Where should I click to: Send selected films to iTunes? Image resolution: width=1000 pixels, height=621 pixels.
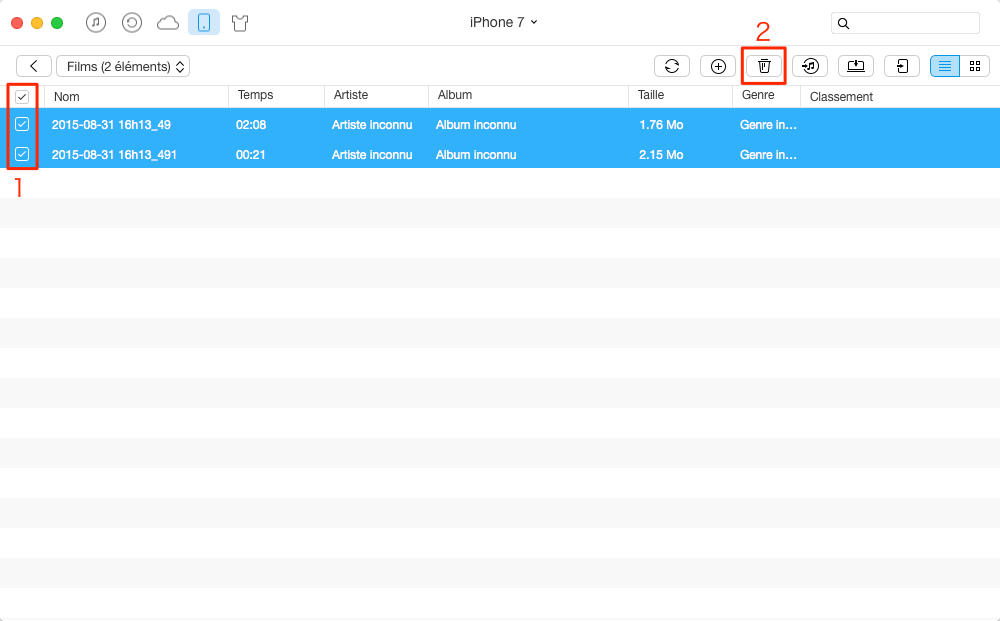[x=810, y=66]
